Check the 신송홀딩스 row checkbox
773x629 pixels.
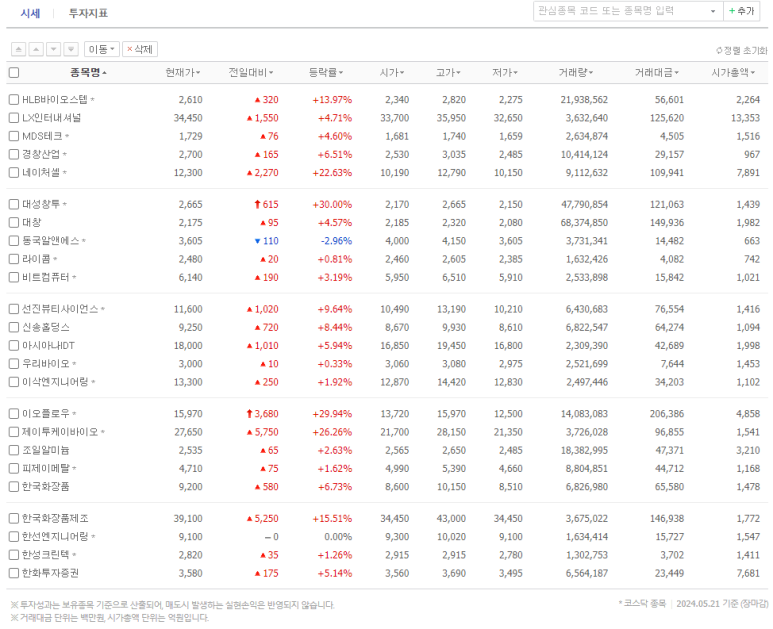(14, 327)
